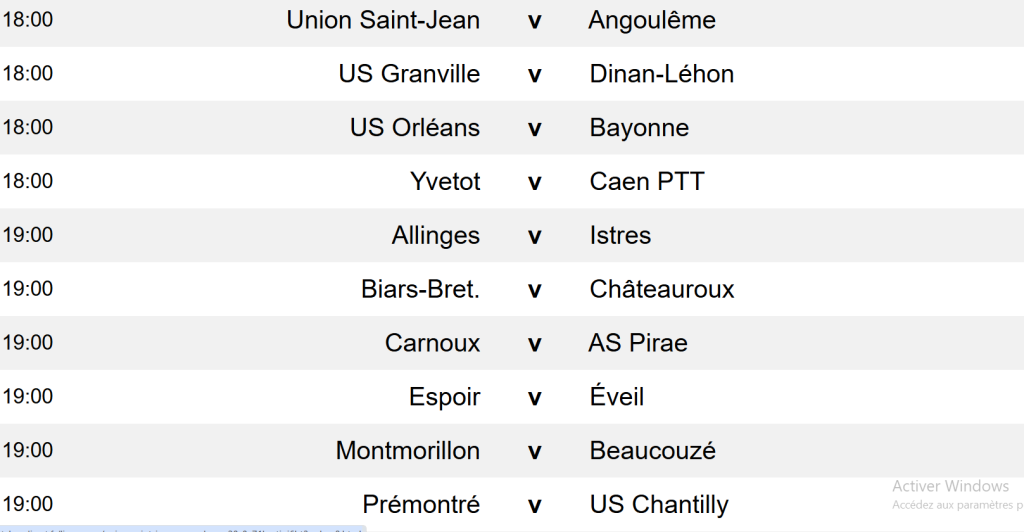Select the Espoir team name
Image resolution: width=1024 pixels, height=532 pixels.
pyautogui.click(x=444, y=398)
